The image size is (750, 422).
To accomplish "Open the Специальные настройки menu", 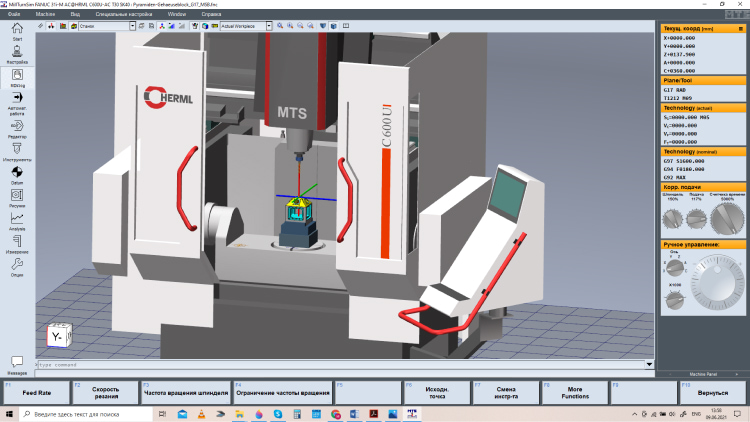I will [x=124, y=14].
